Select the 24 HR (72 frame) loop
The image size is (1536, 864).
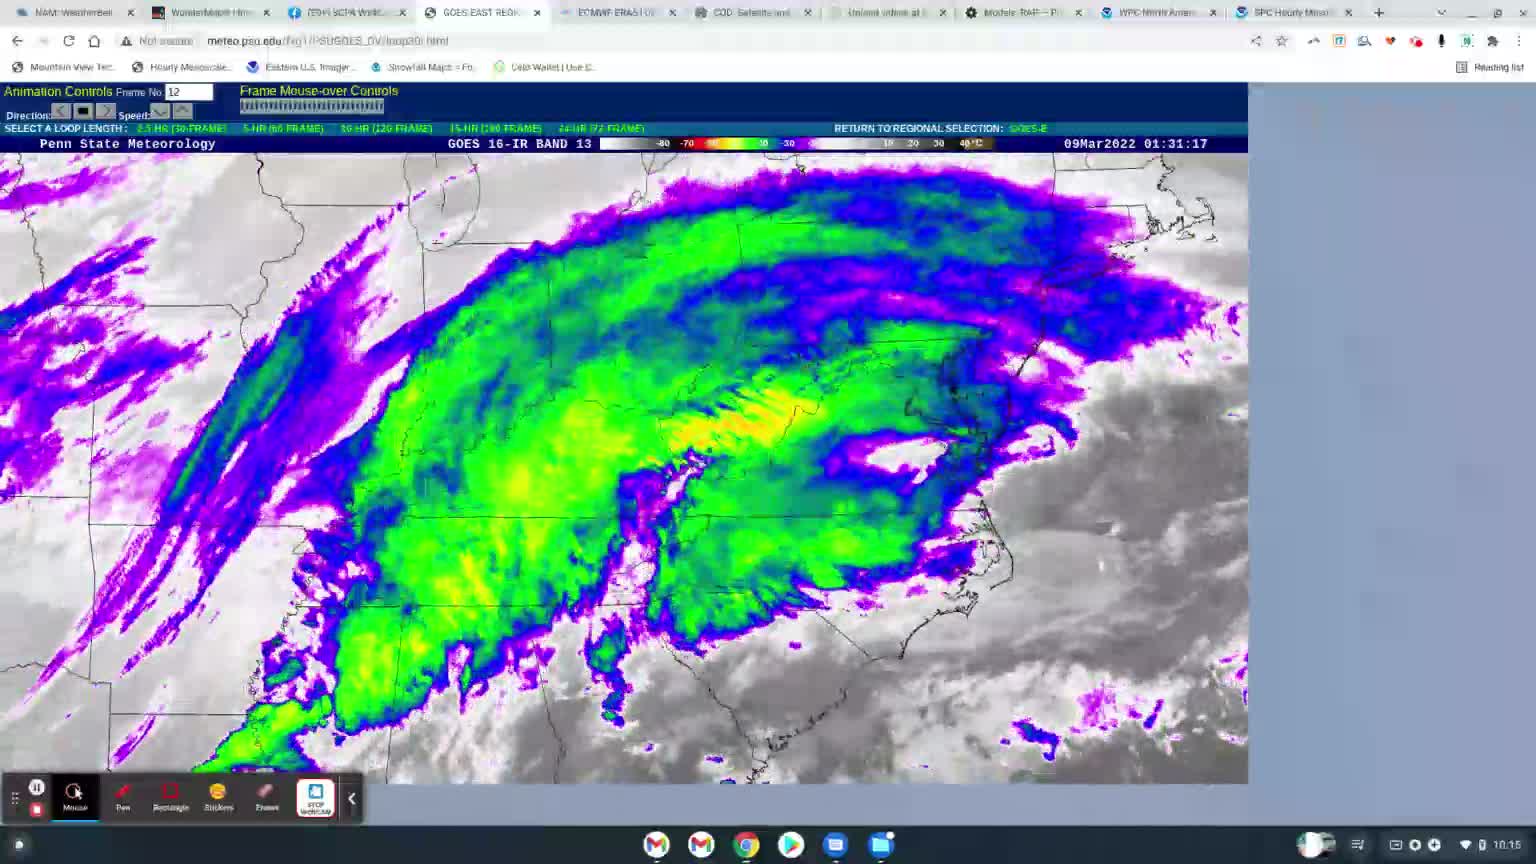point(601,128)
